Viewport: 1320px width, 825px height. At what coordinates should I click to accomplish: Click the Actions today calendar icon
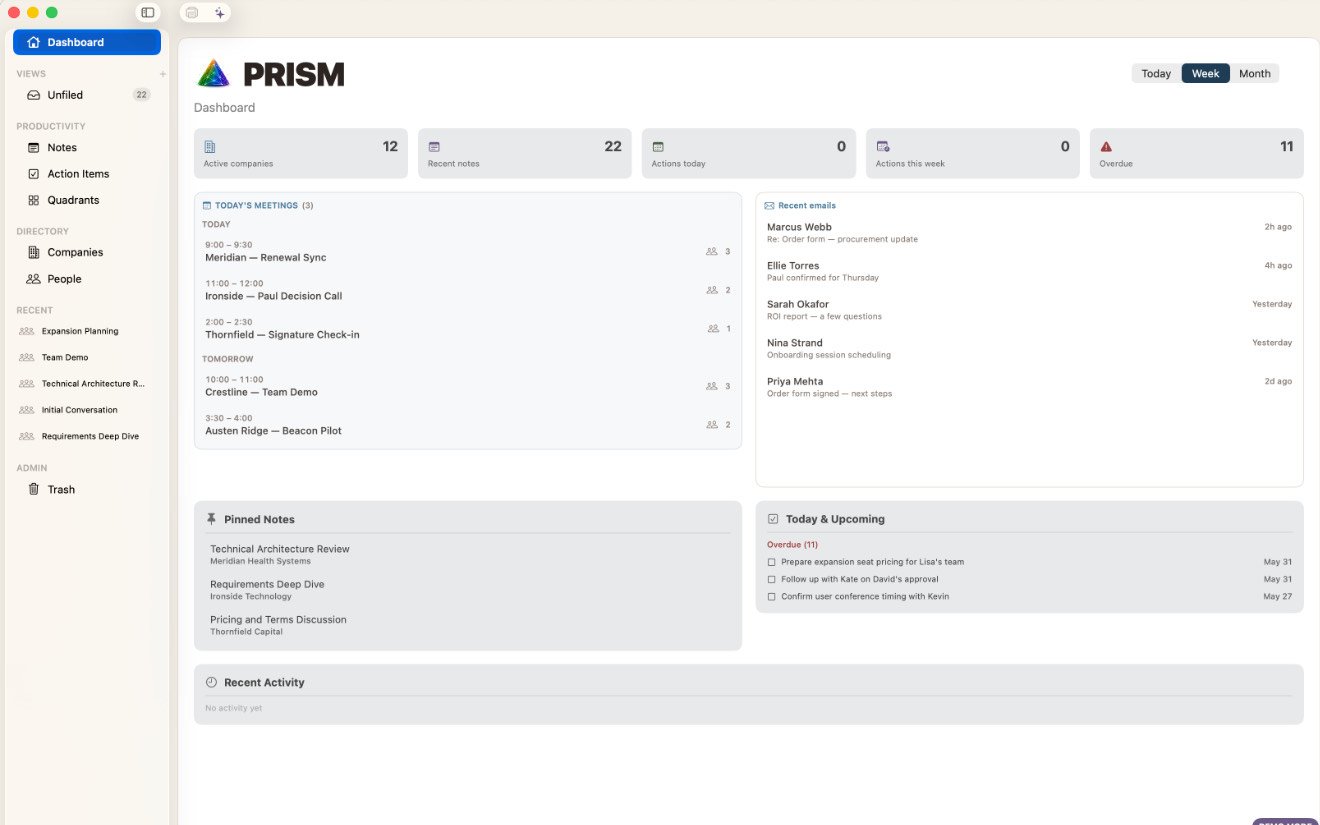658,147
